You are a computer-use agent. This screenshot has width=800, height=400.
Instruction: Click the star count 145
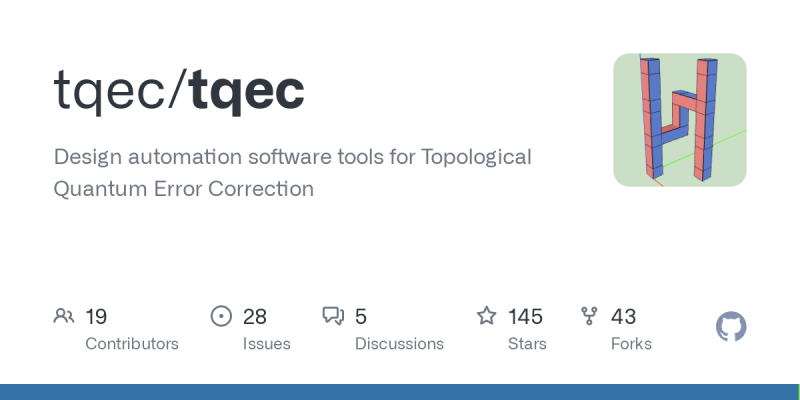point(525,317)
